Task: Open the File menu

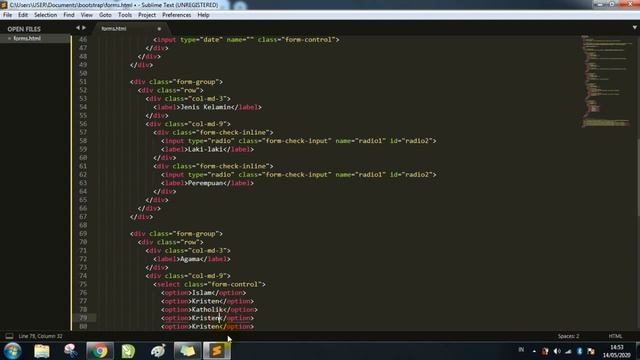Action: pyautogui.click(x=7, y=15)
